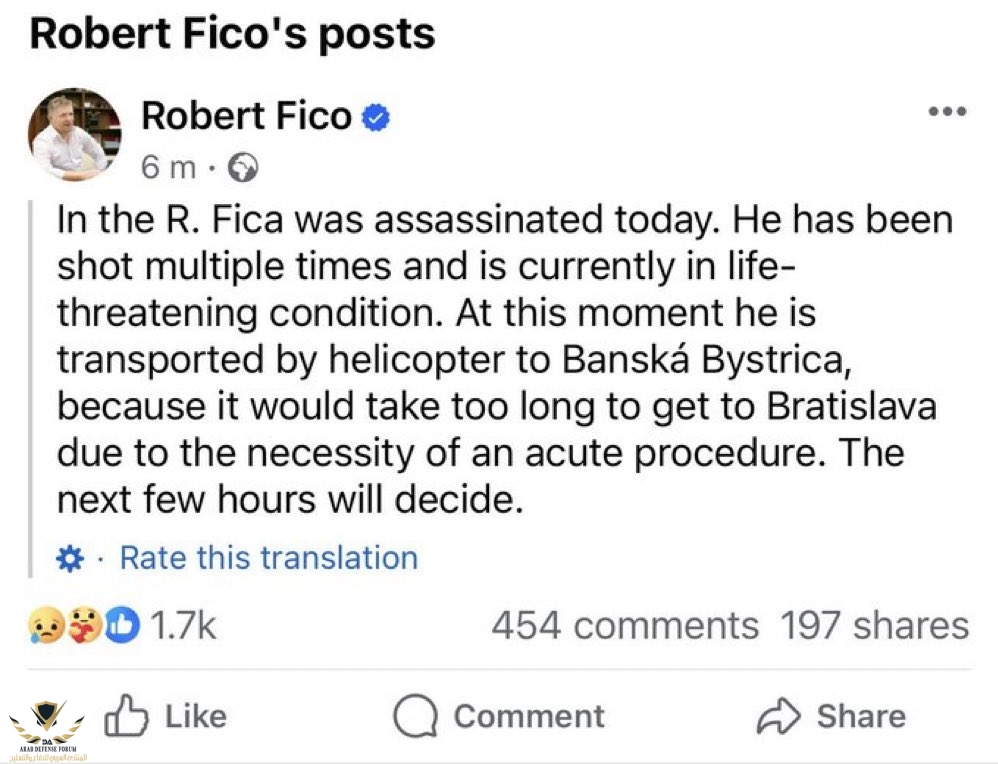Click the care hug reaction emoji
The width and height of the screenshot is (998, 764).
(87, 626)
